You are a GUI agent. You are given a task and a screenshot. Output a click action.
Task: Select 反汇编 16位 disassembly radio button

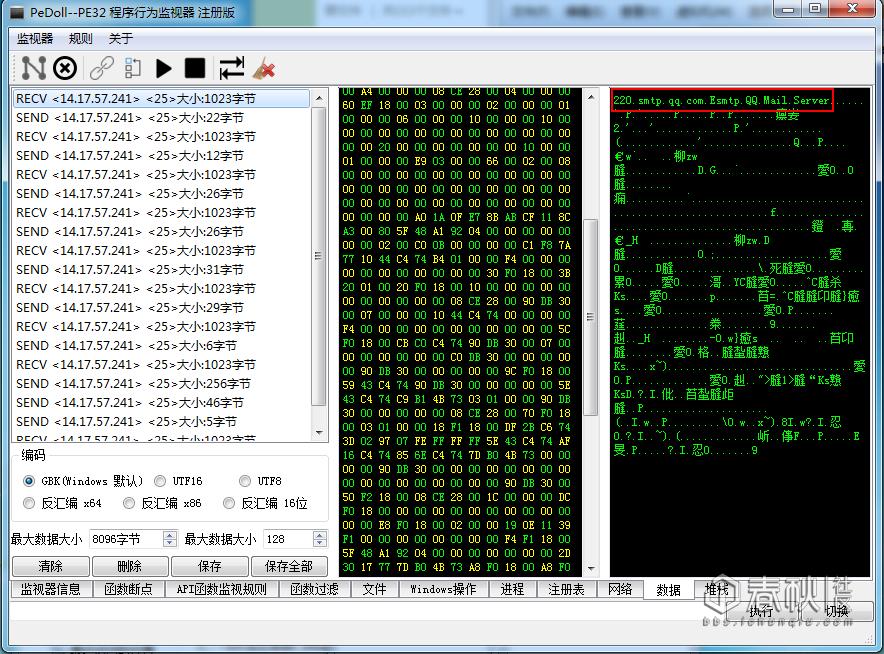[228, 503]
